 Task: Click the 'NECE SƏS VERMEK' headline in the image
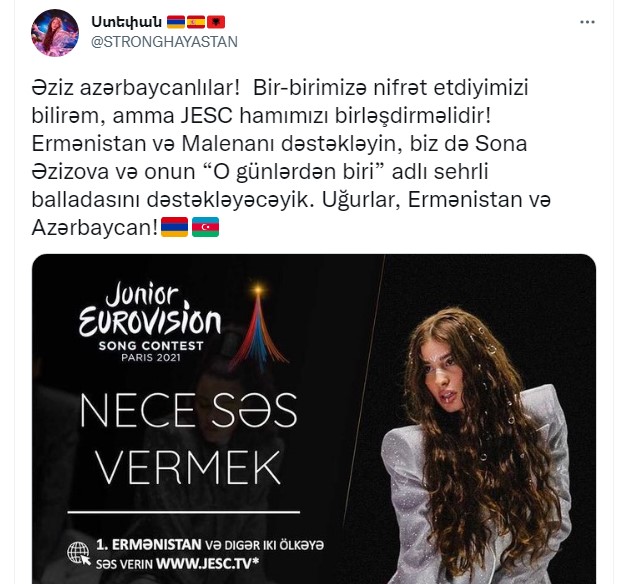pos(189,439)
